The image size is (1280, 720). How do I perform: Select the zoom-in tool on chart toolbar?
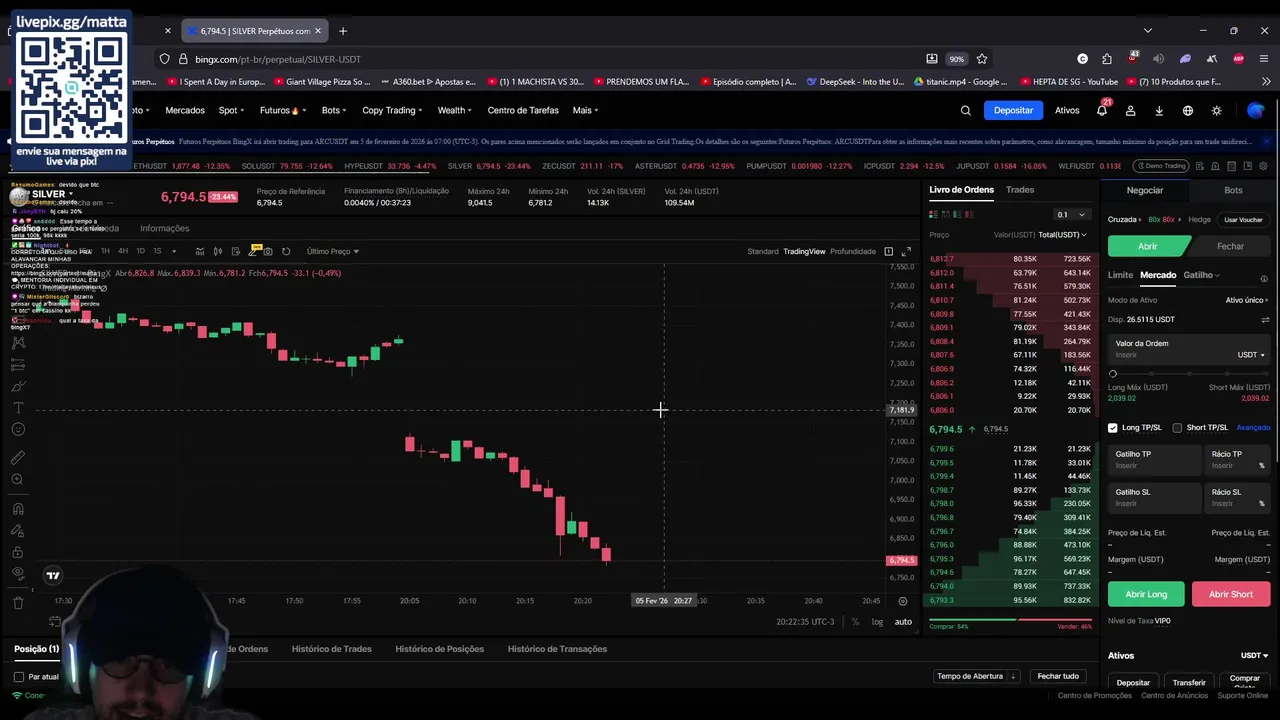point(18,479)
